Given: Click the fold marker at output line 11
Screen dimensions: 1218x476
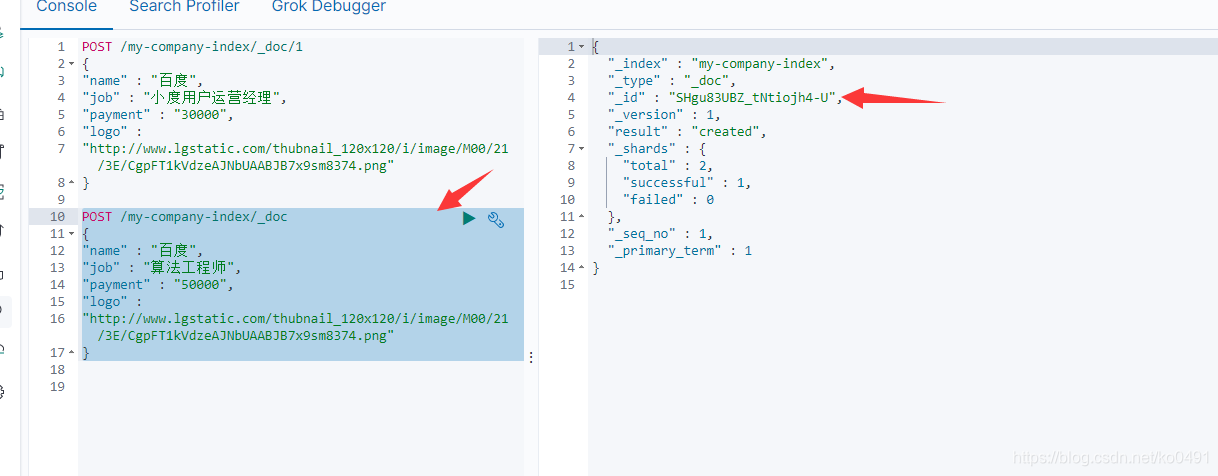Looking at the screenshot, I should 582,217.
